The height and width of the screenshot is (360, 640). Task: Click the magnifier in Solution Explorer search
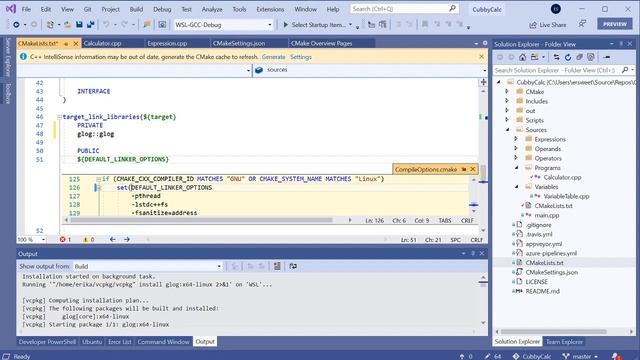tap(625, 70)
